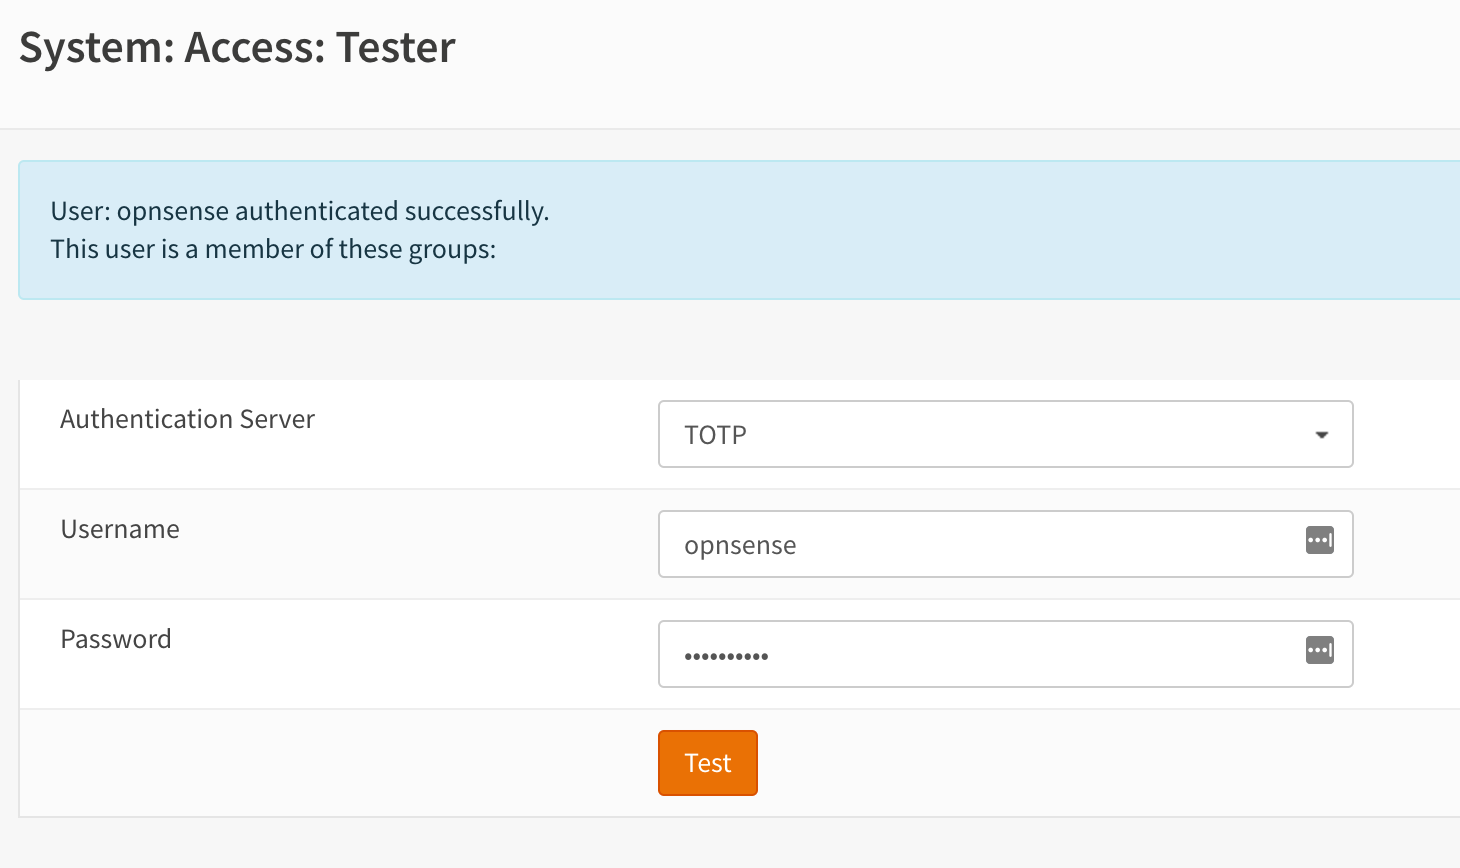
Task: Click empty area left of Test button
Action: [x=330, y=763]
